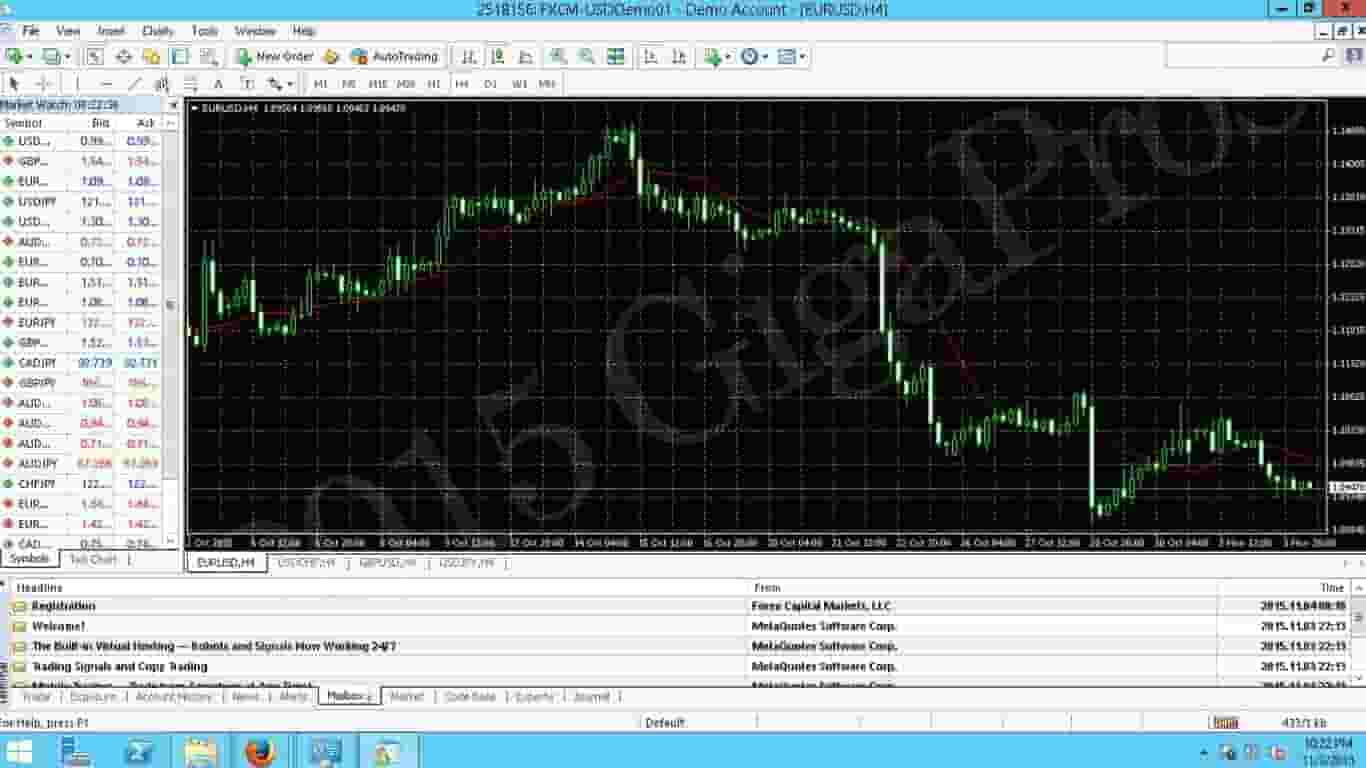1366x768 pixels.
Task: Switch to the USDCHF,H4 chart tab
Action: (x=306, y=563)
